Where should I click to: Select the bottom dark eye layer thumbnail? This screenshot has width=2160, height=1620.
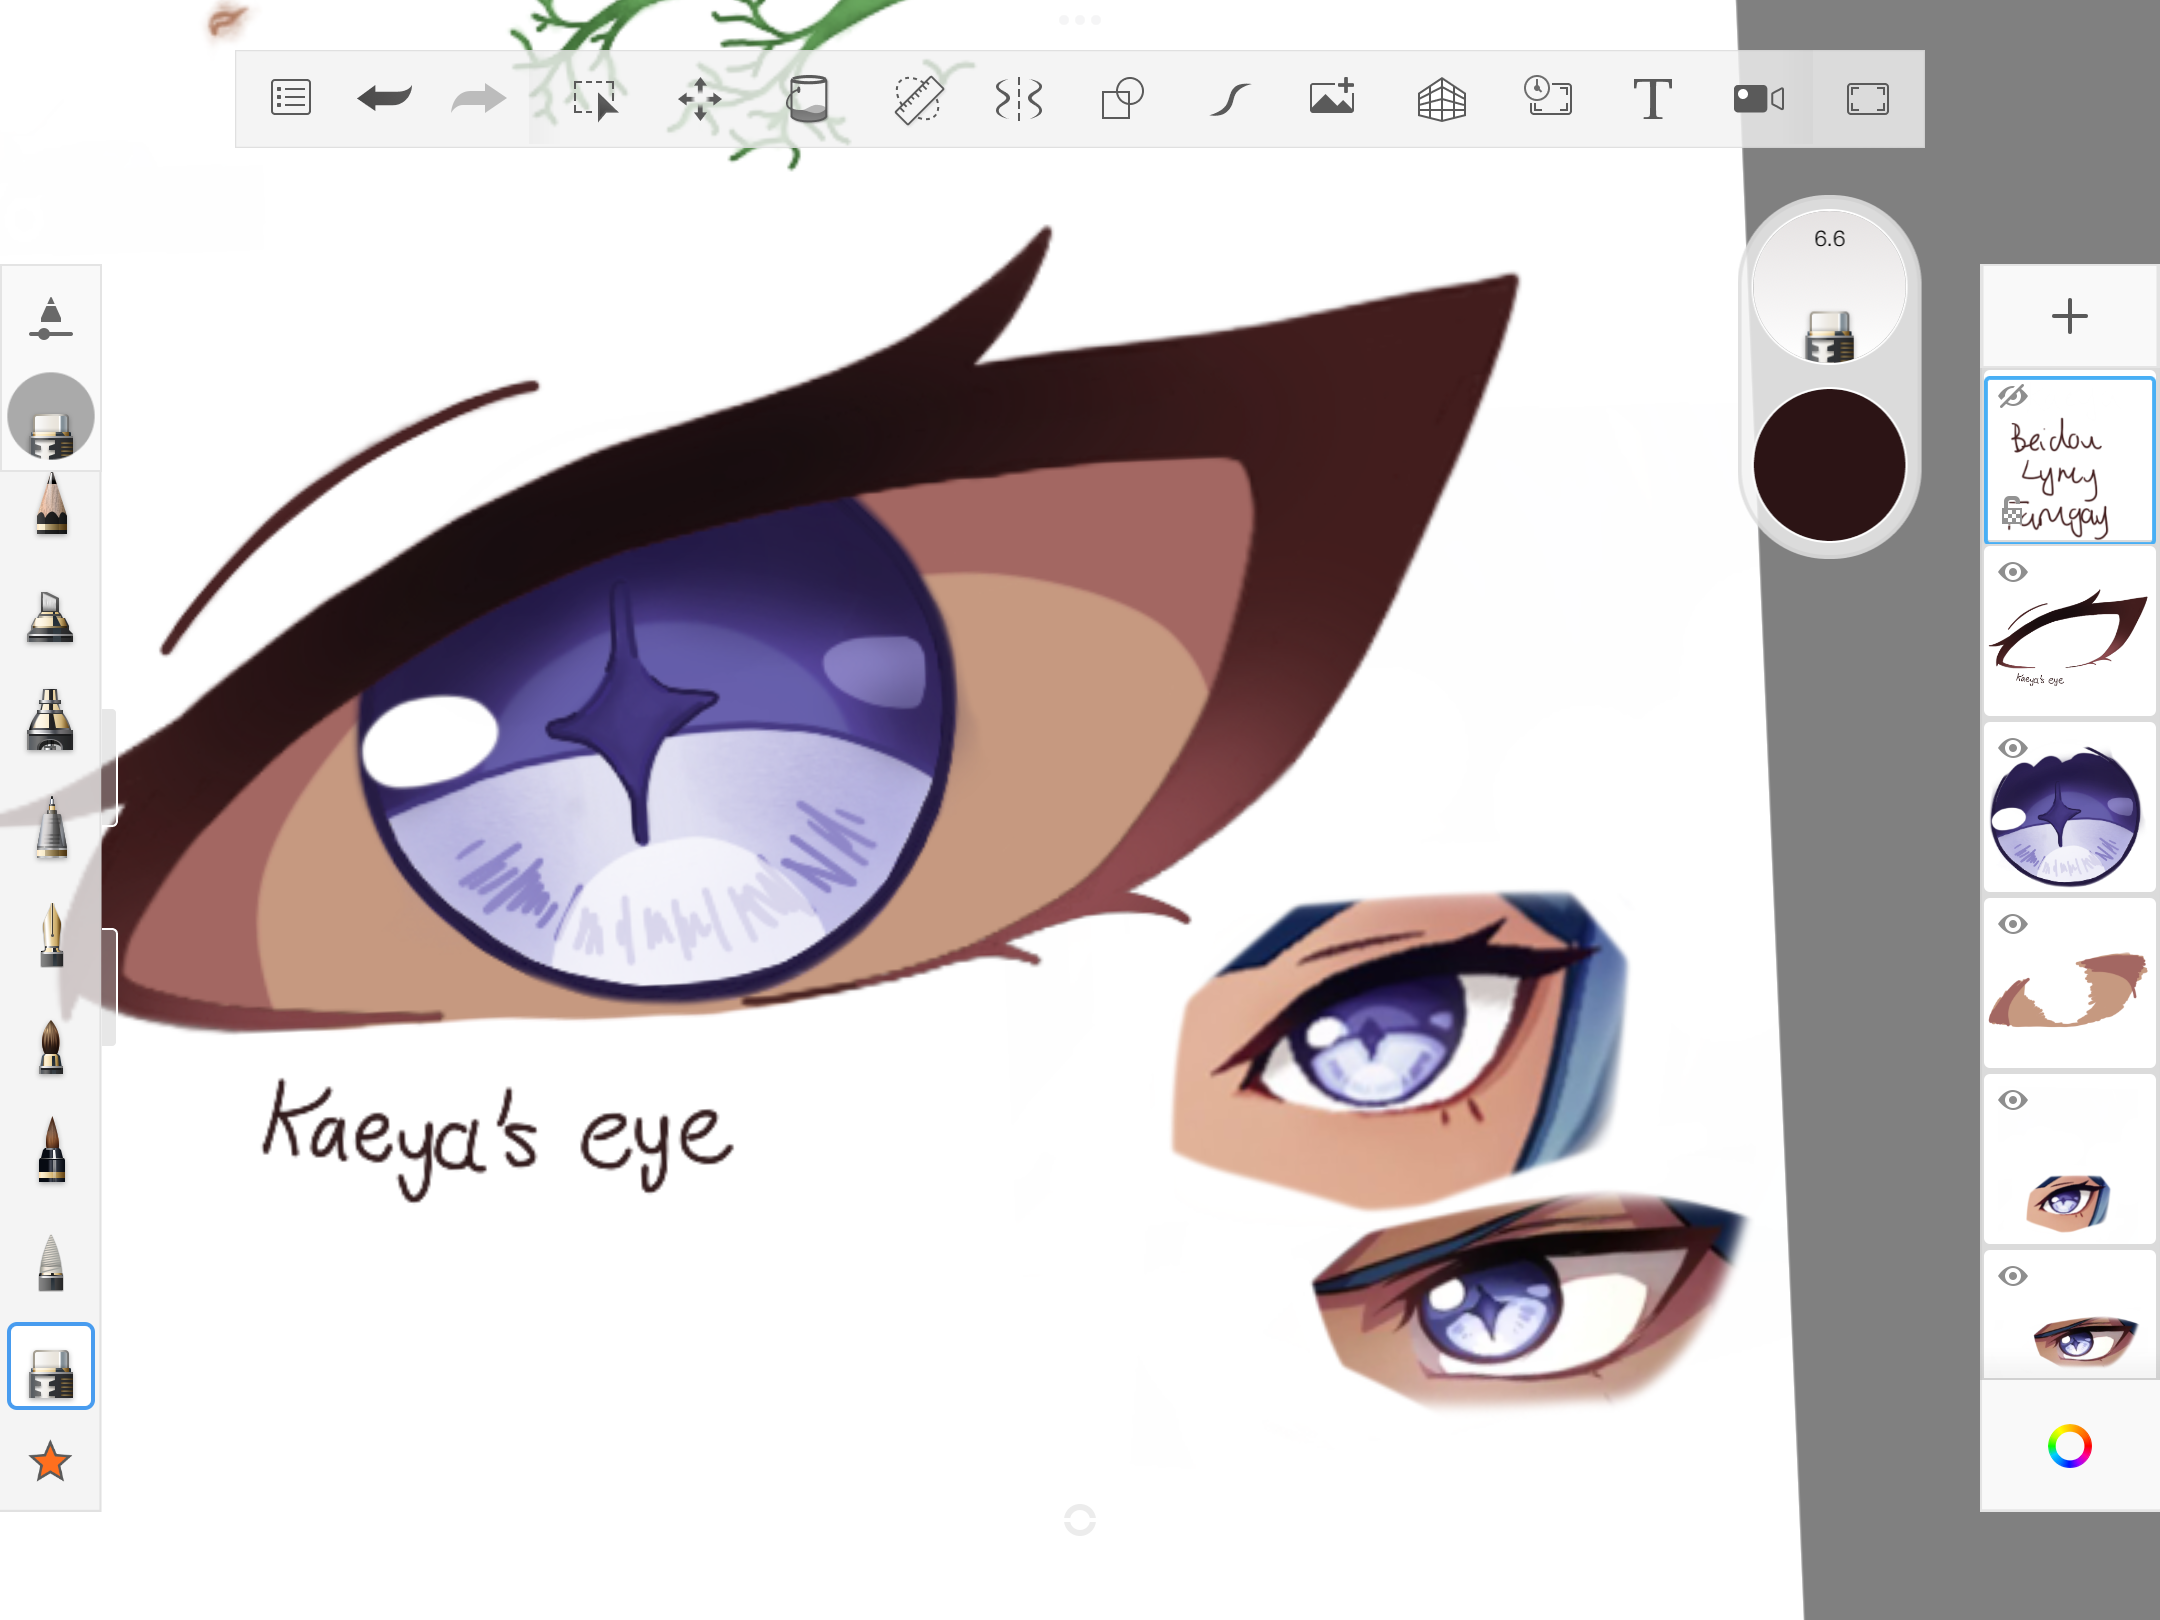pyautogui.click(x=2069, y=1314)
